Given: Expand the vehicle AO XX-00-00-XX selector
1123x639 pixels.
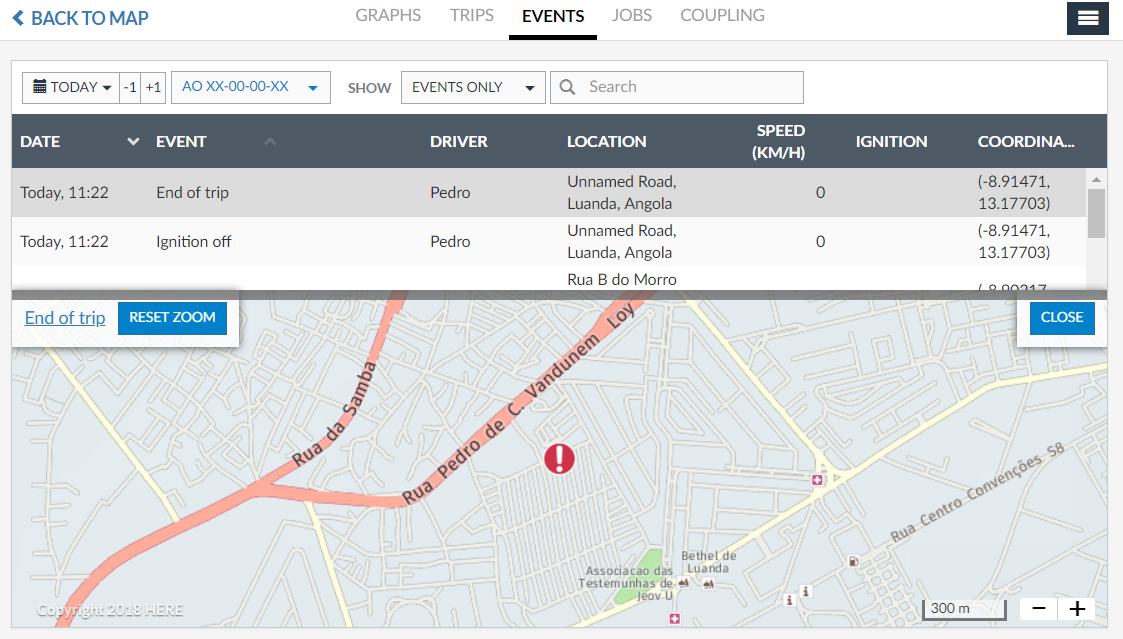Looking at the screenshot, I should pyautogui.click(x=250, y=87).
